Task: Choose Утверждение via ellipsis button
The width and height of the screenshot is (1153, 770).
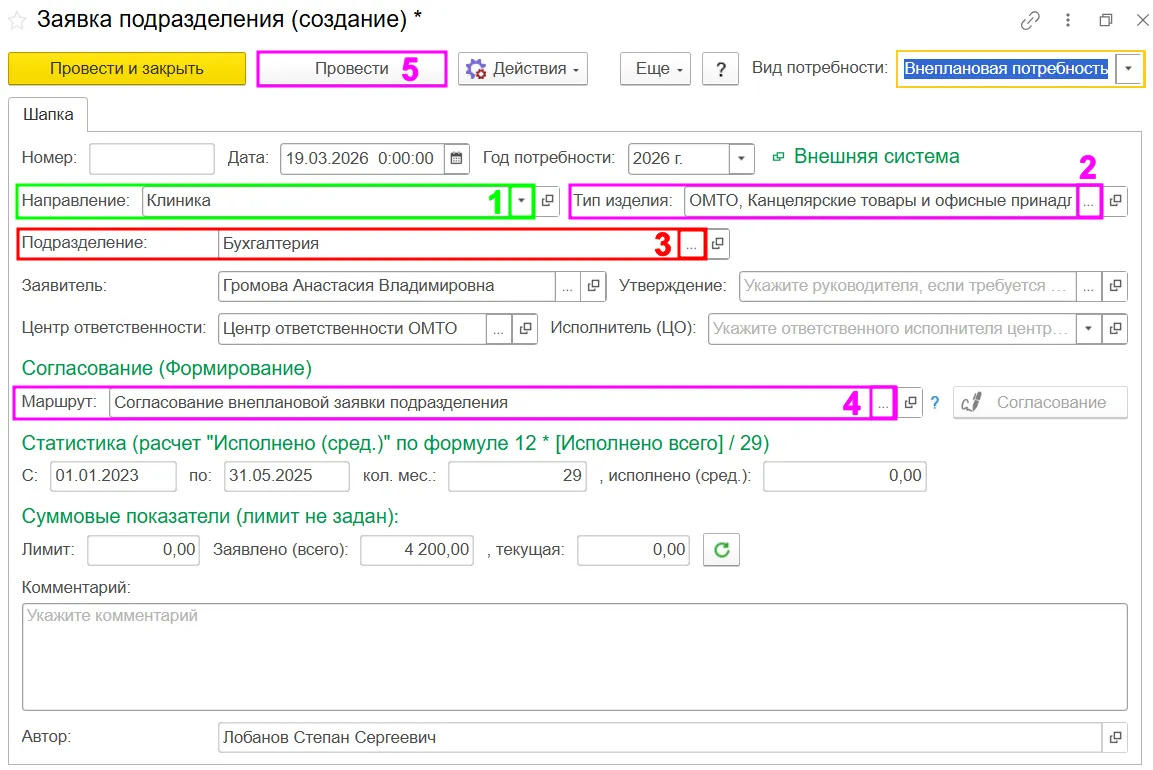Action: 1089,286
